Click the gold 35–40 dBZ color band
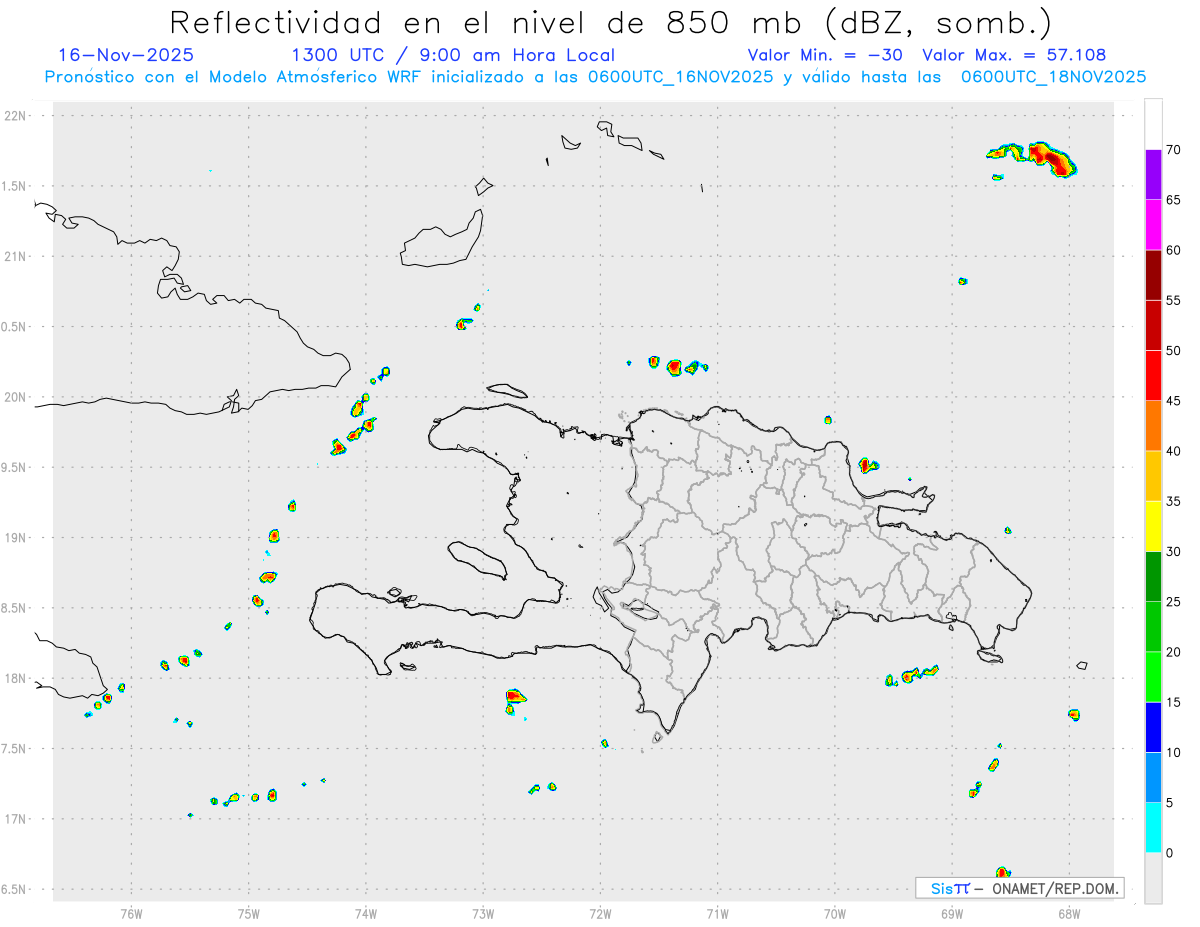This screenshot has height=927, width=1200. [1153, 476]
